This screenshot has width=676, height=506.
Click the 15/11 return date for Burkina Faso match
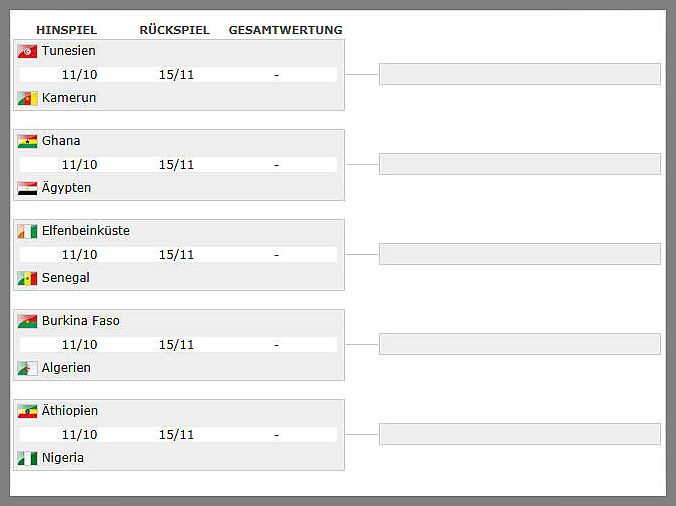click(x=176, y=345)
